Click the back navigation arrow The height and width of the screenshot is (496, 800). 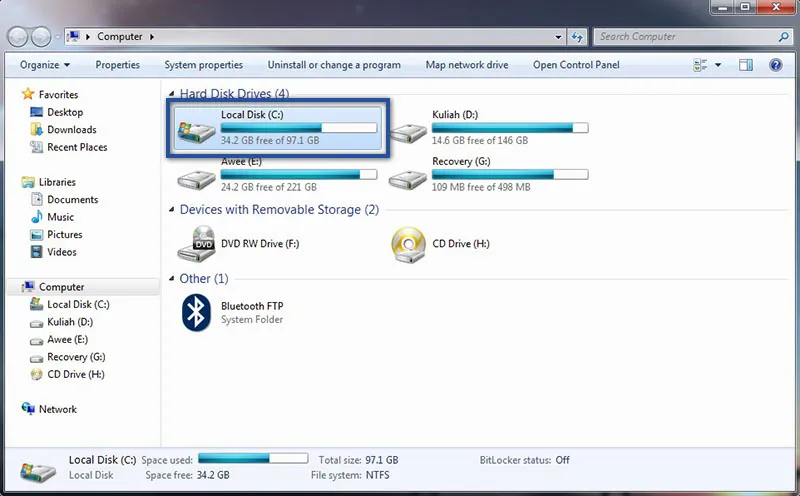tap(18, 37)
